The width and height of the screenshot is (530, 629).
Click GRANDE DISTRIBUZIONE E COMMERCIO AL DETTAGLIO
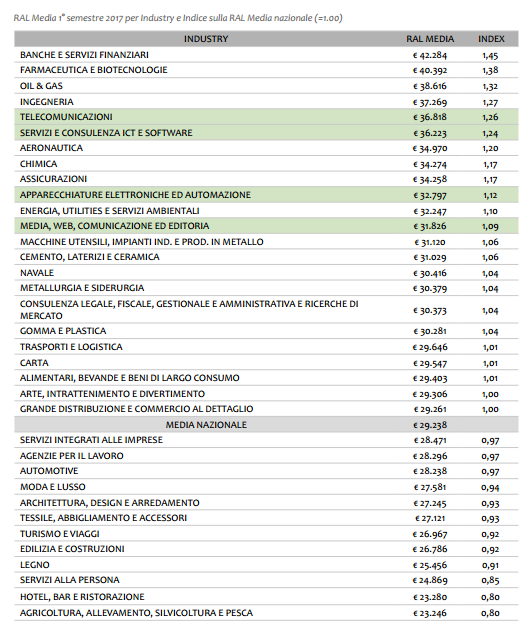tap(136, 409)
